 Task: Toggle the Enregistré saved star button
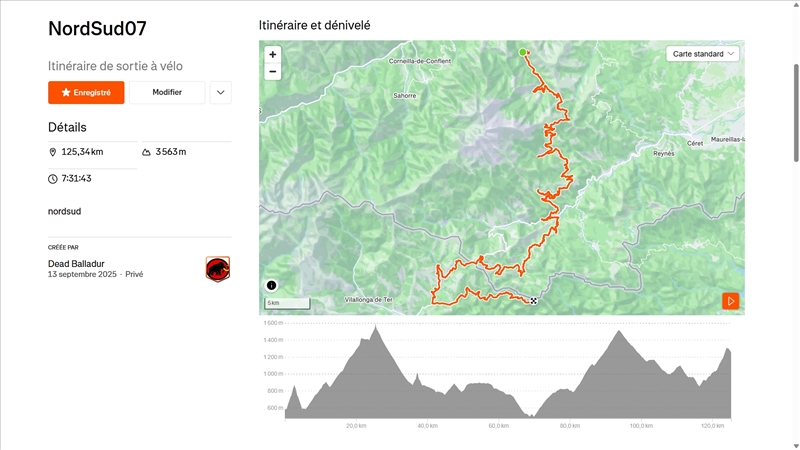pos(86,92)
